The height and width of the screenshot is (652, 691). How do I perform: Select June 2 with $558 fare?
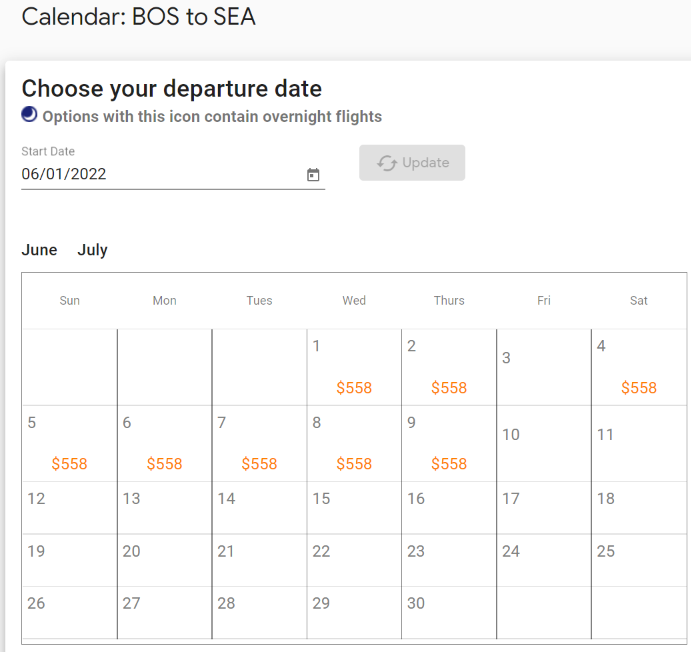449,367
